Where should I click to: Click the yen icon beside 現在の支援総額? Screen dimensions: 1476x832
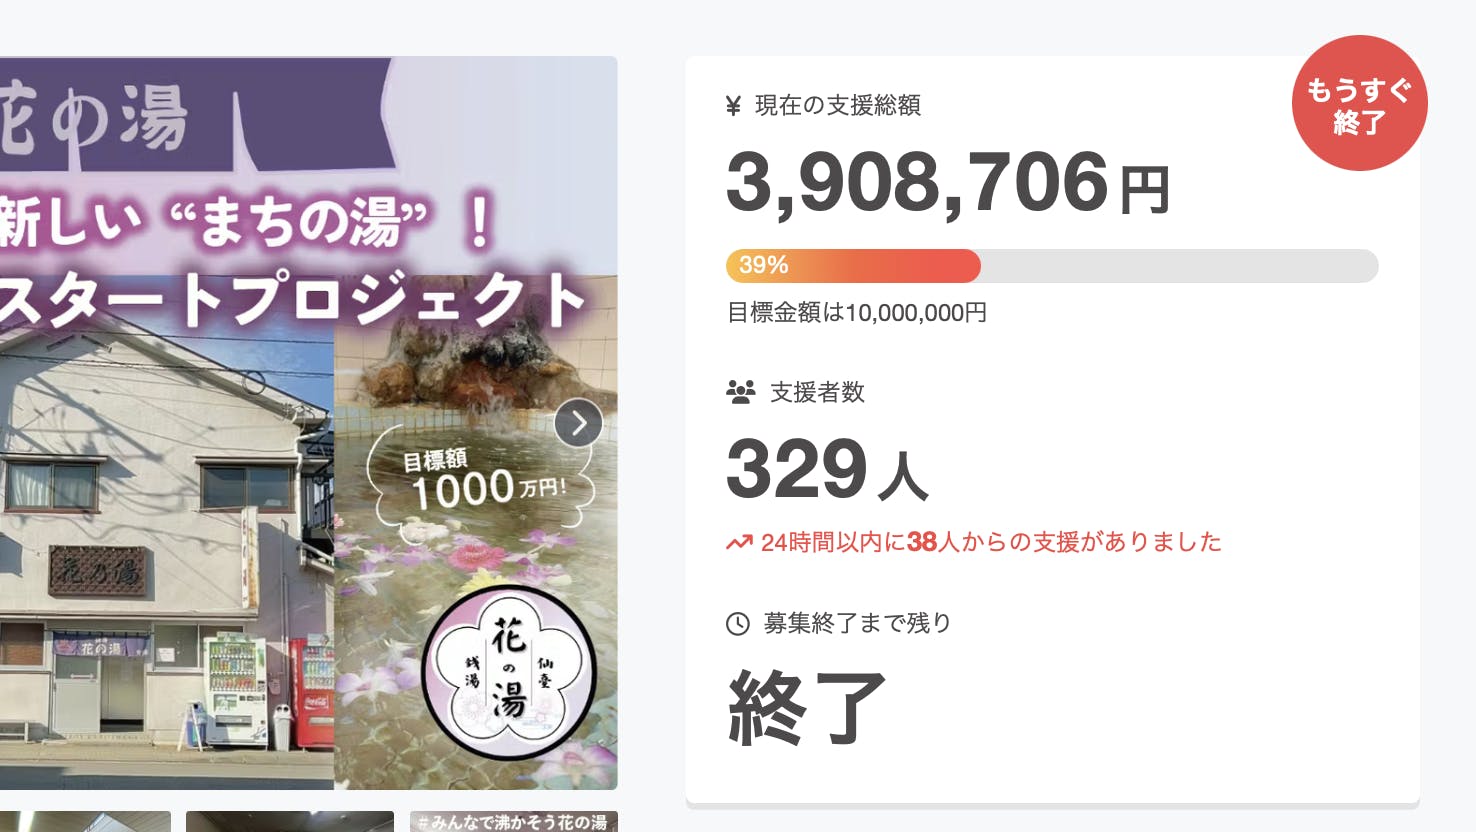coord(733,106)
